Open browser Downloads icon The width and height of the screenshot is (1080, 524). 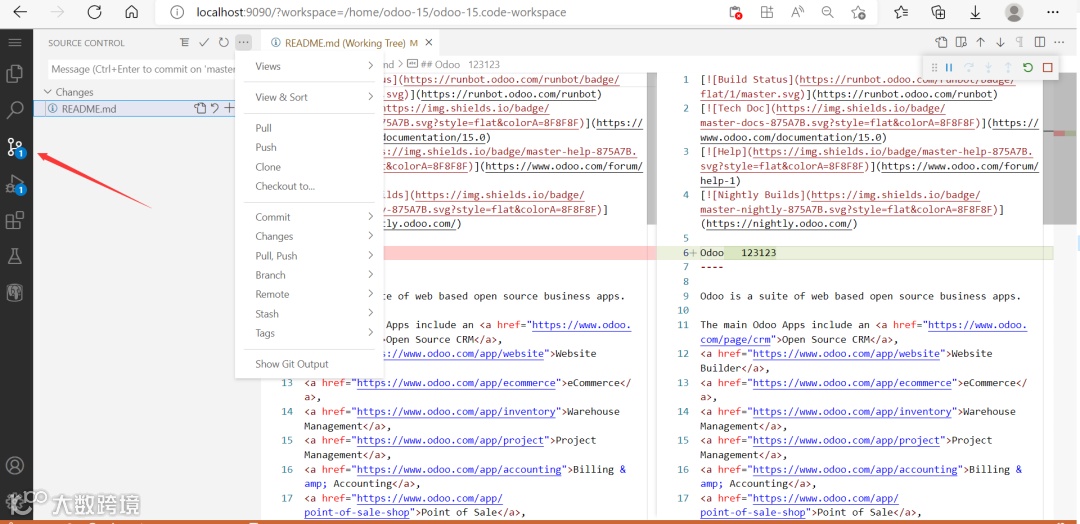point(975,12)
